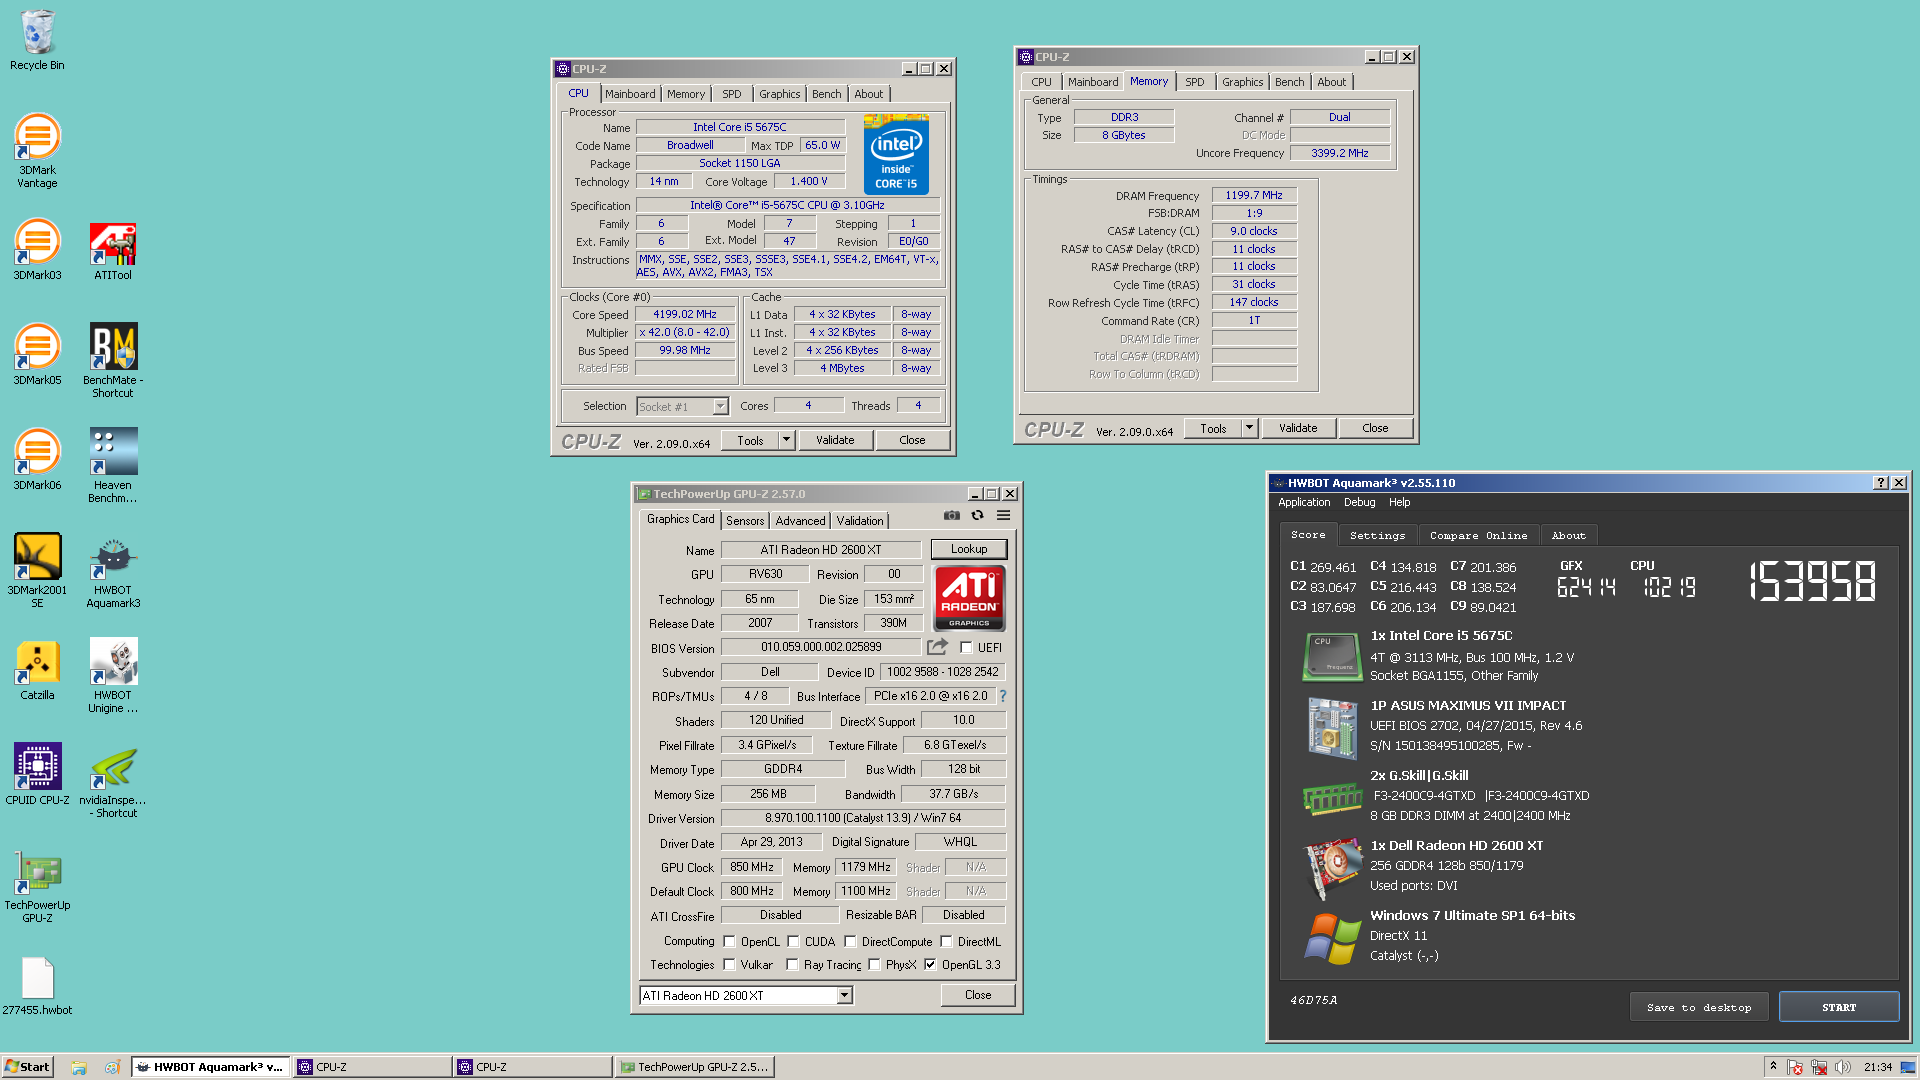1920x1080 pixels.
Task: Click the Close button in GPU-Z
Action: pos(978,995)
